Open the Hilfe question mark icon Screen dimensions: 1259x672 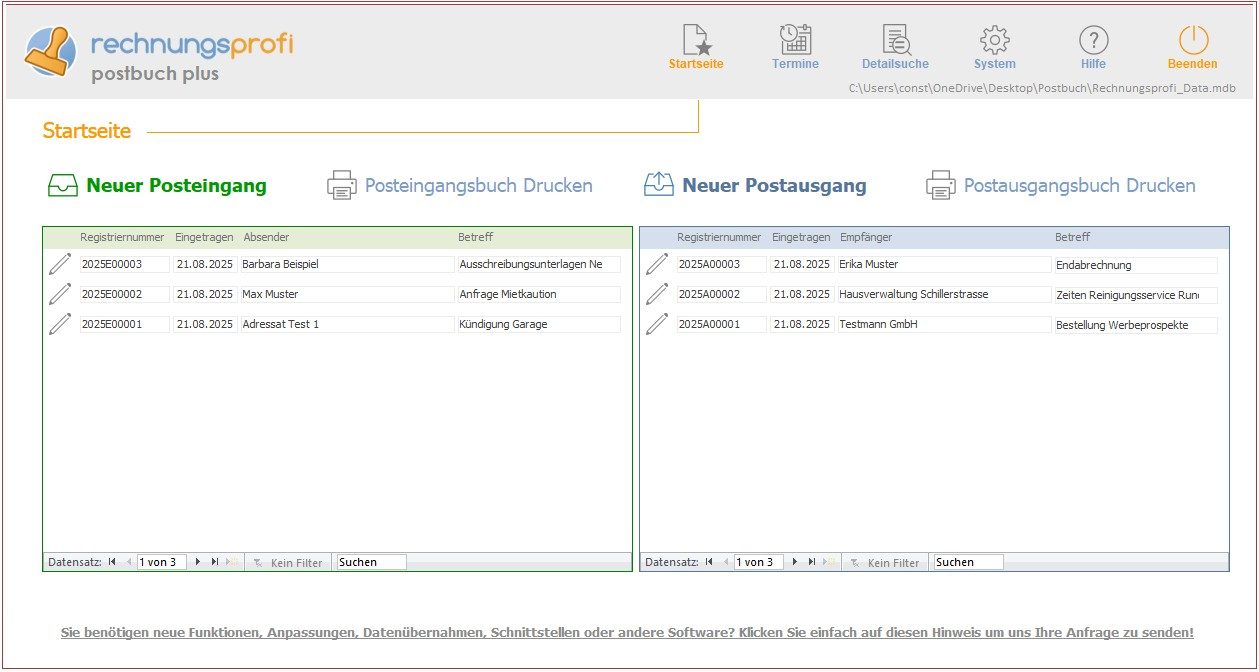point(1093,40)
